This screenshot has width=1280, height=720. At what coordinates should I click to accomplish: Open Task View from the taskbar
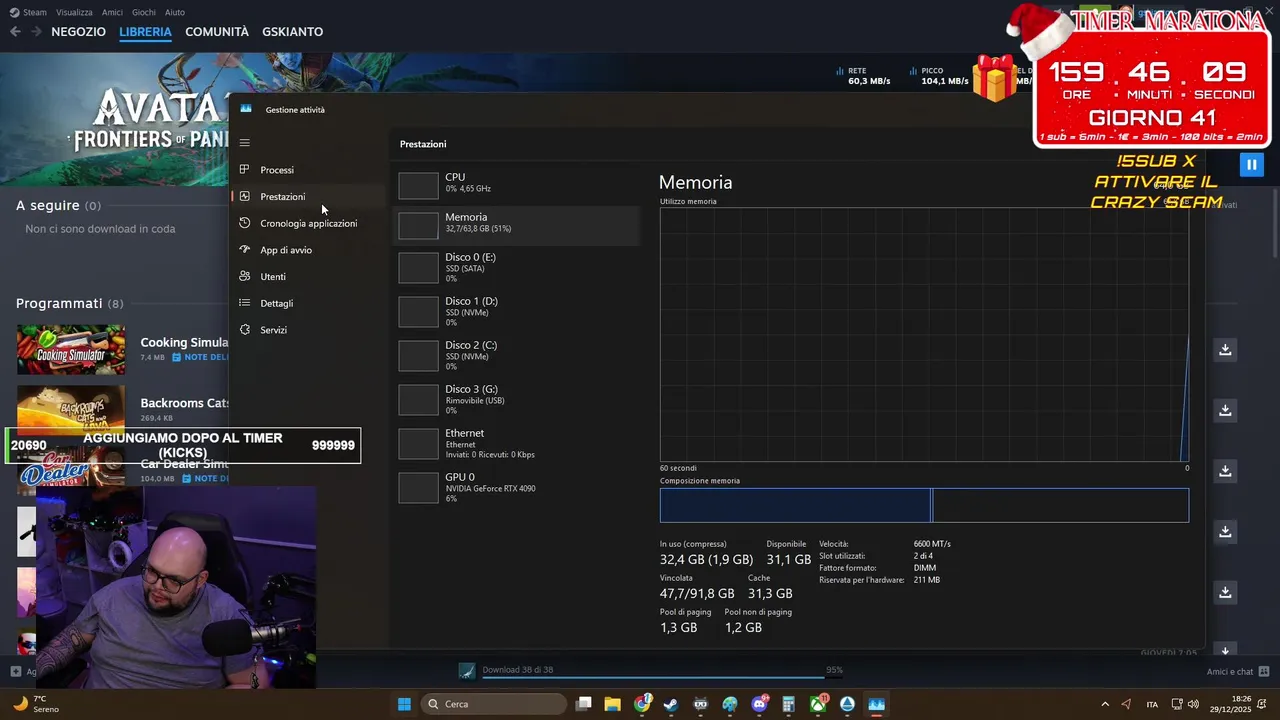pos(584,704)
